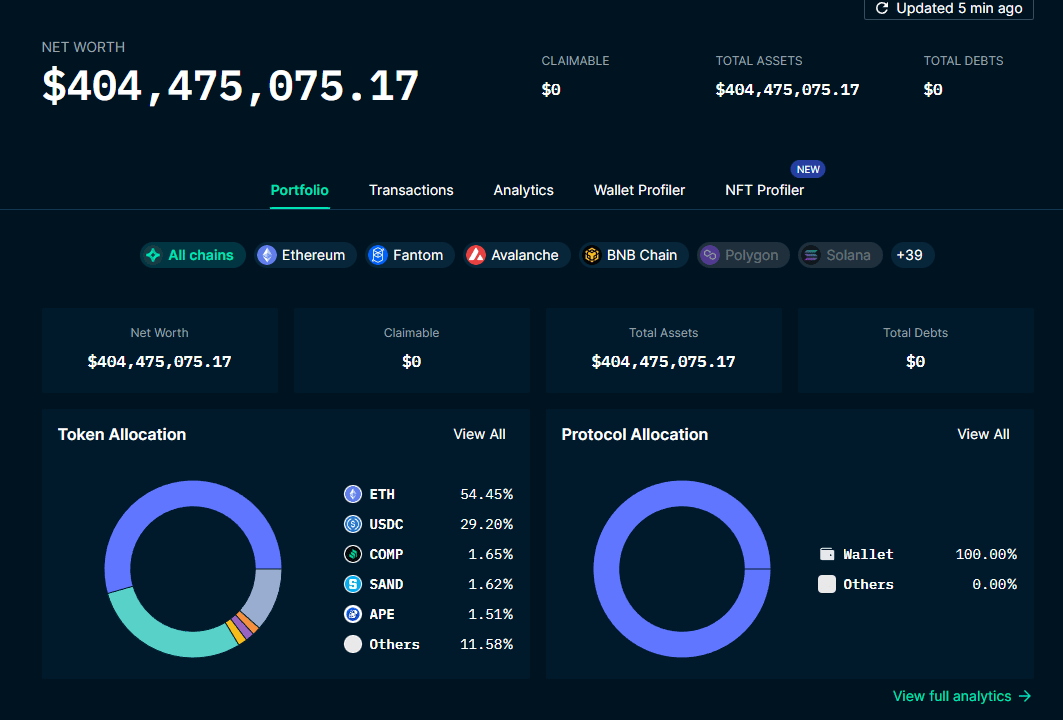Click the large Net Worth header amount
The width and height of the screenshot is (1063, 720).
[230, 87]
